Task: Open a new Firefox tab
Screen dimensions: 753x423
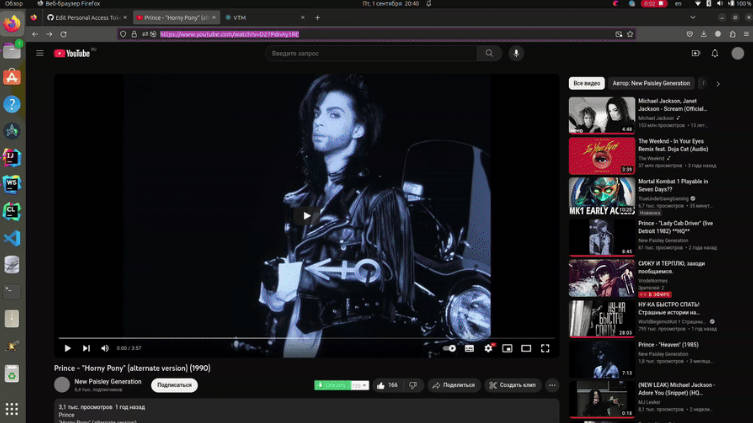Action: 317,18
